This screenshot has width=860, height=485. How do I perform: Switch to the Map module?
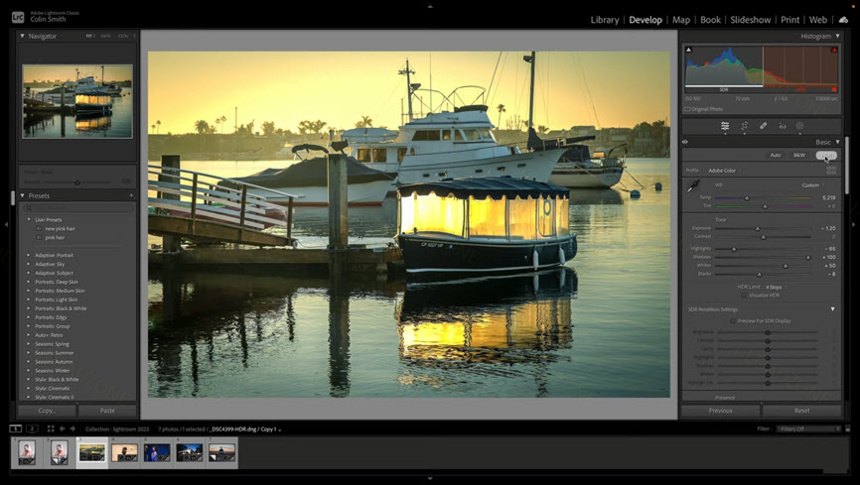[x=681, y=20]
